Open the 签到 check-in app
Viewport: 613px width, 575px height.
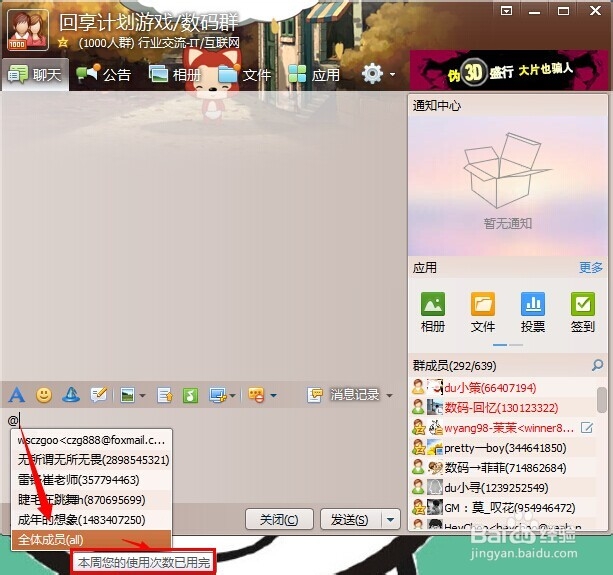[x=583, y=312]
